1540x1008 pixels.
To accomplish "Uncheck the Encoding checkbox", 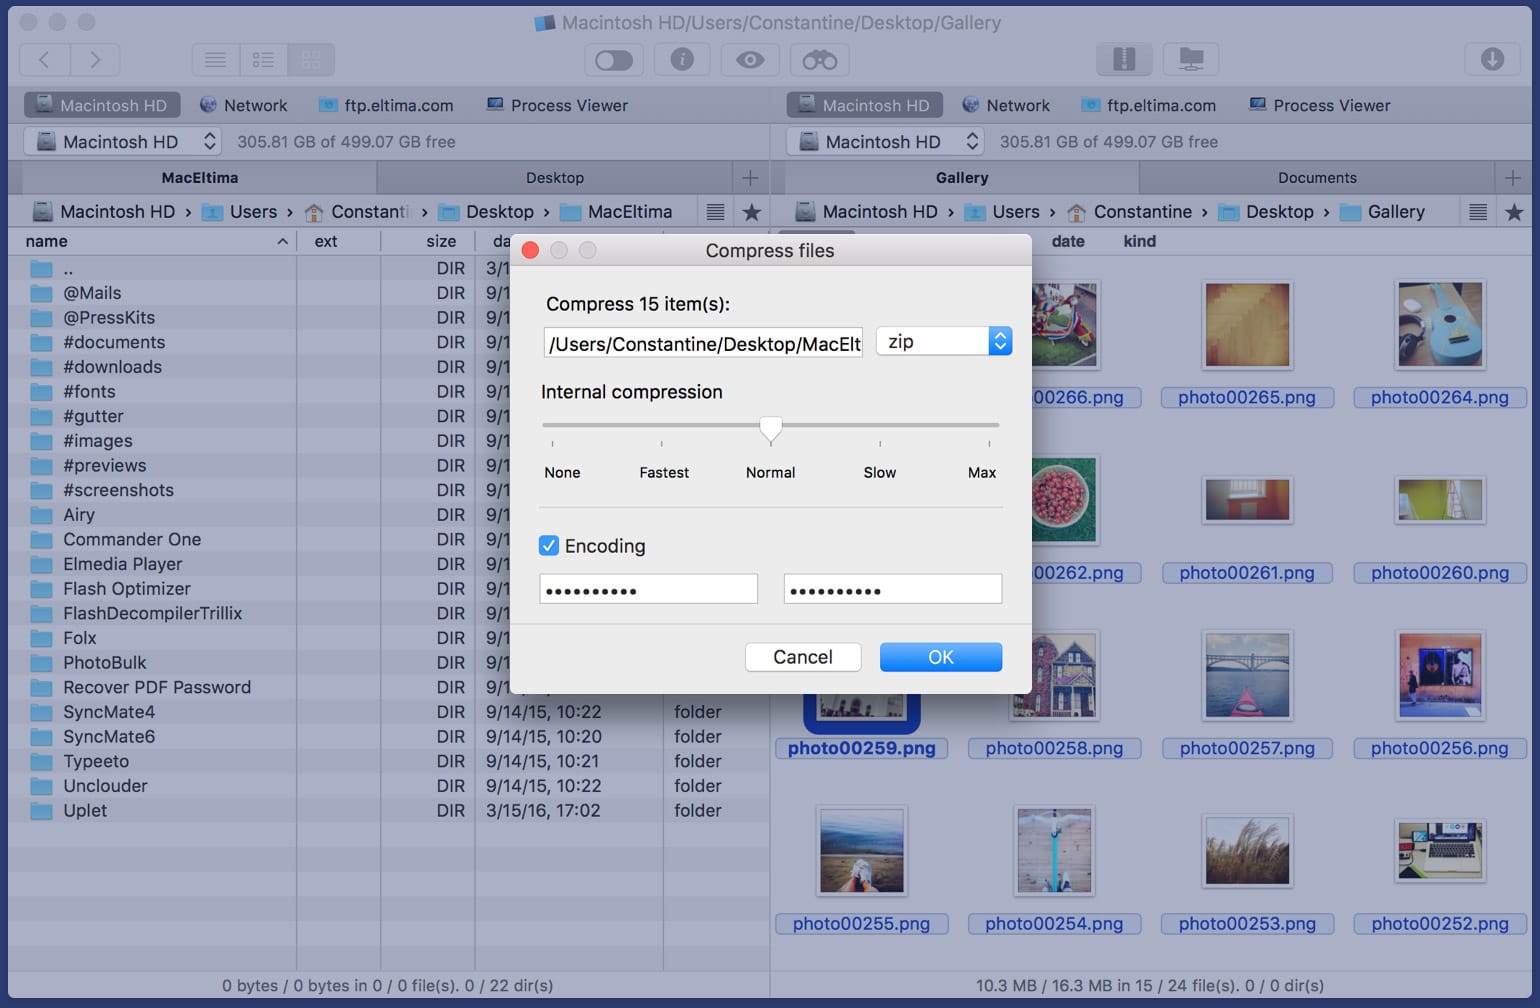I will (x=549, y=546).
